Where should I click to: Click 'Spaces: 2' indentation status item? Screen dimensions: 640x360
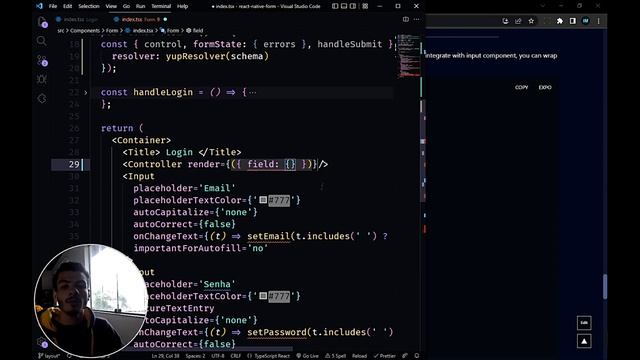tap(195, 356)
